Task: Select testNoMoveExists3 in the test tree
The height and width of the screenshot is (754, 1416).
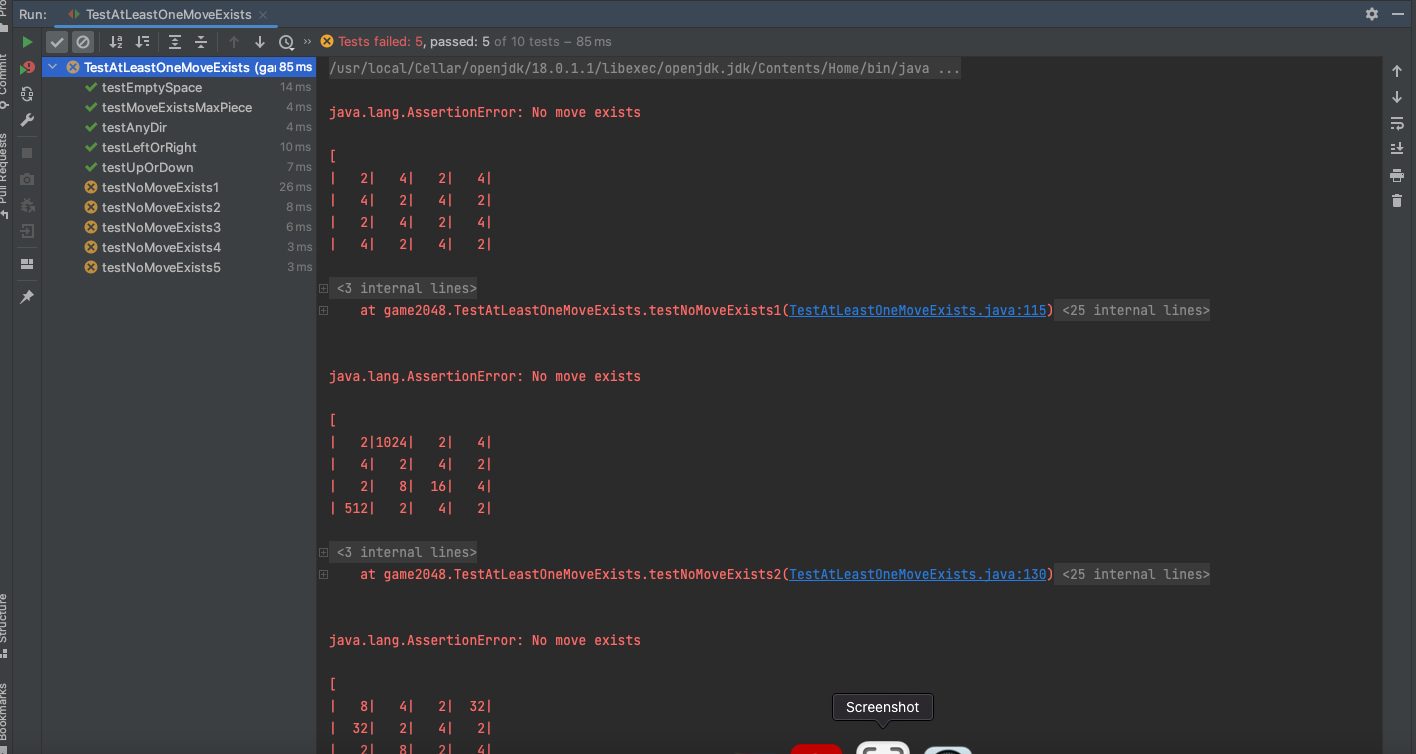Action: coord(161,227)
